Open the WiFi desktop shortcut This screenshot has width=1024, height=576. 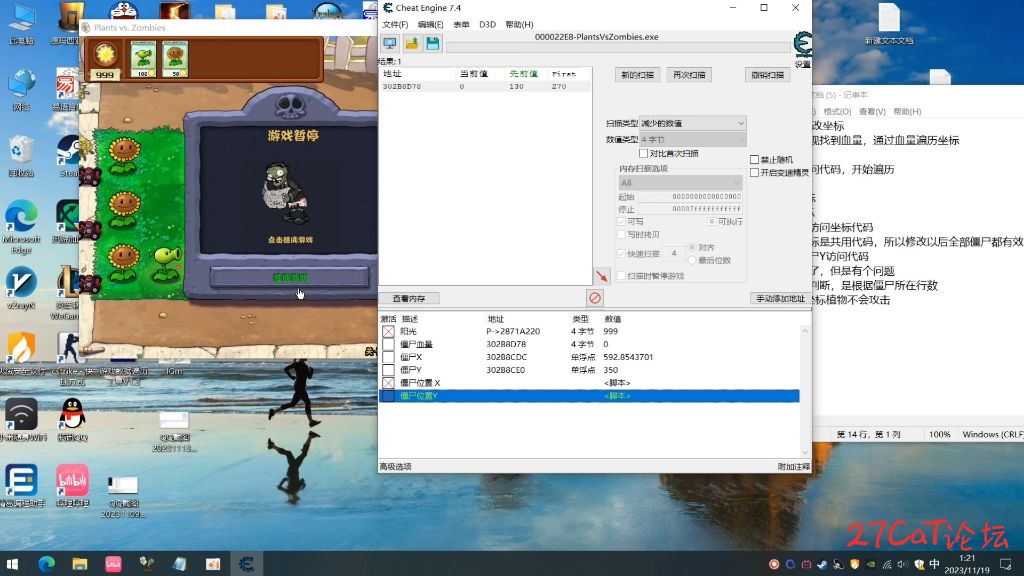[22, 421]
